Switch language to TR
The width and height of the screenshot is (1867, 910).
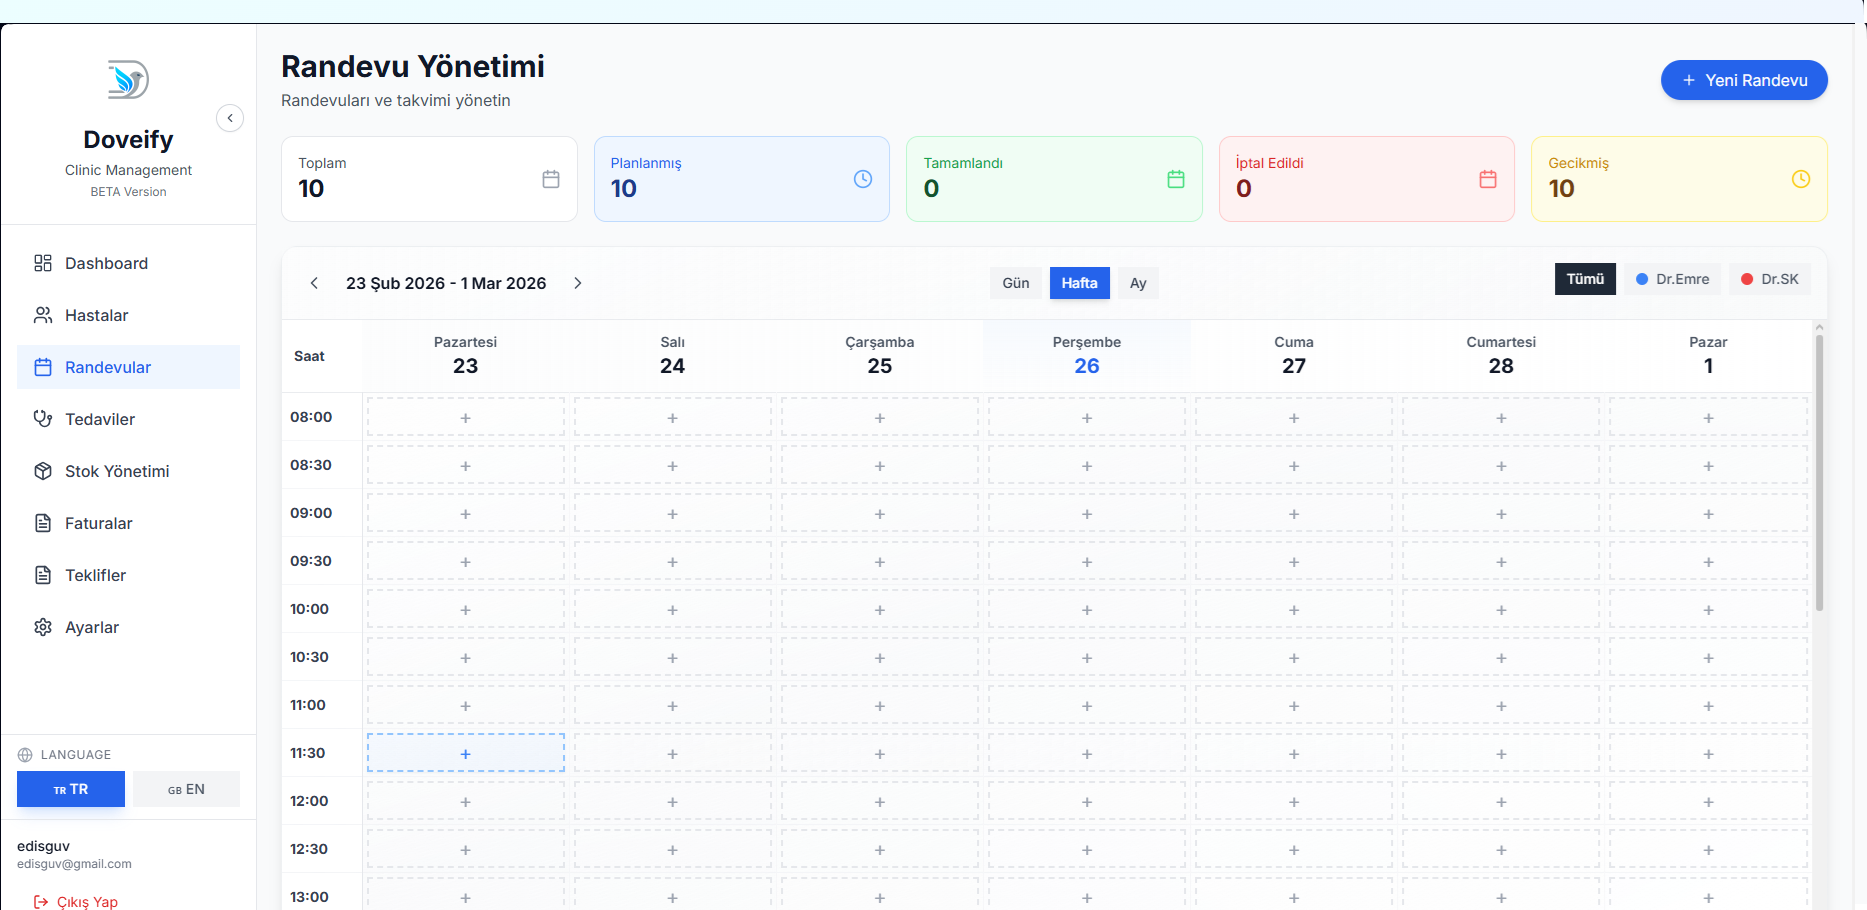click(x=71, y=789)
